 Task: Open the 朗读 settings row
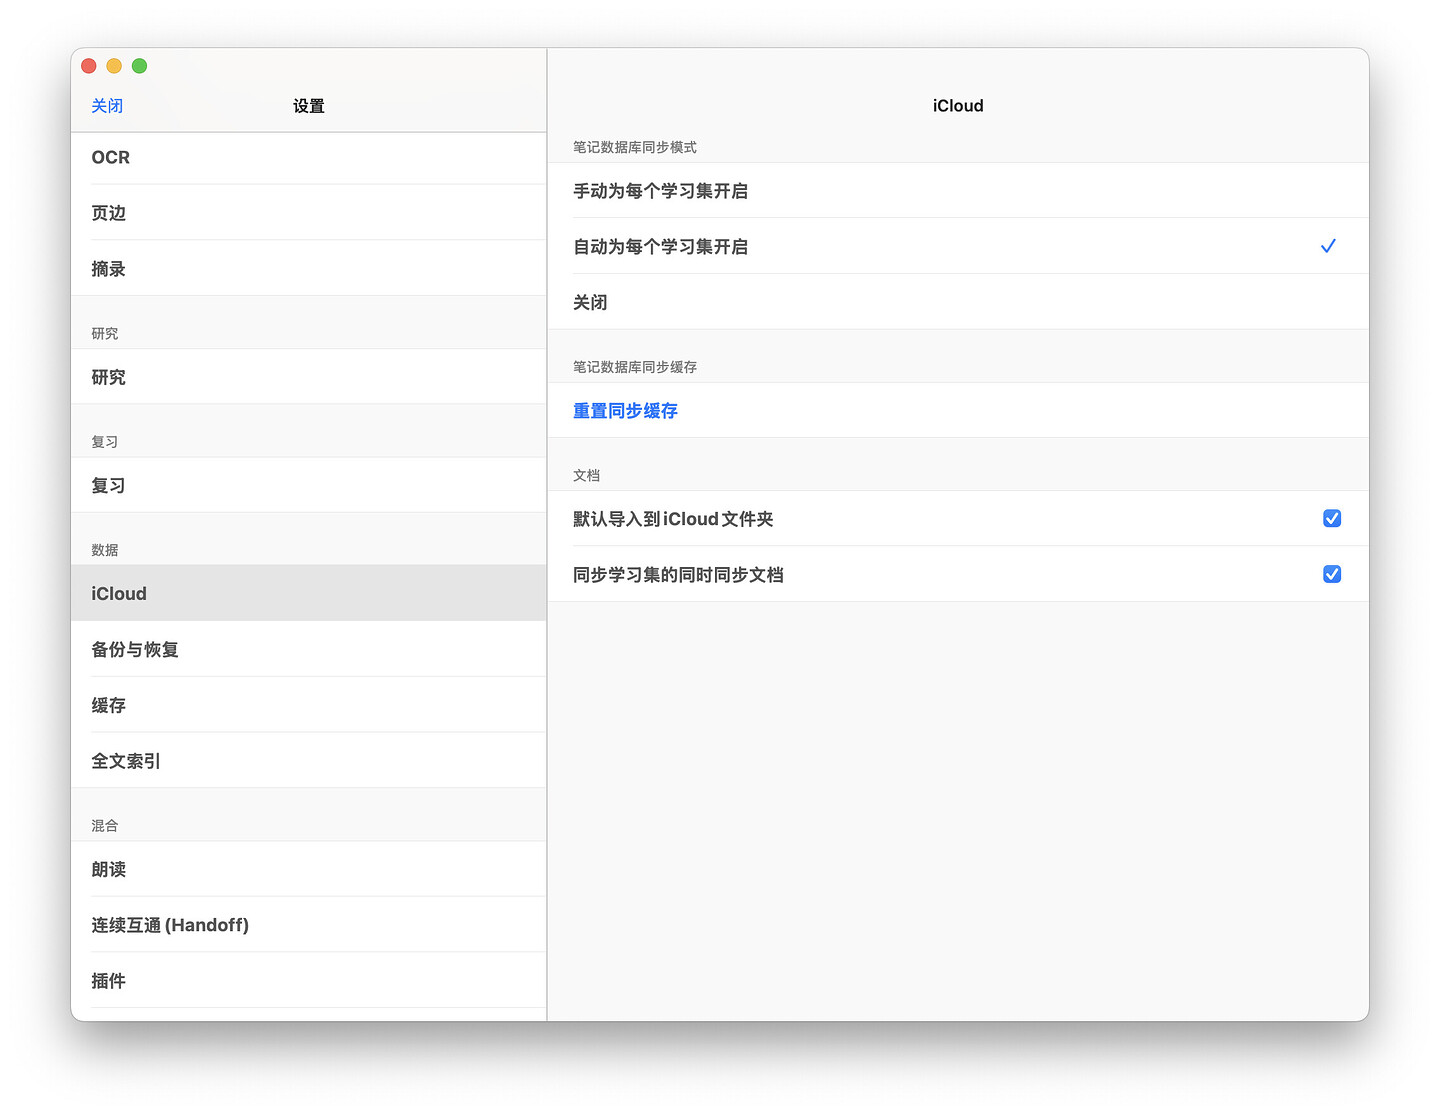[309, 869]
